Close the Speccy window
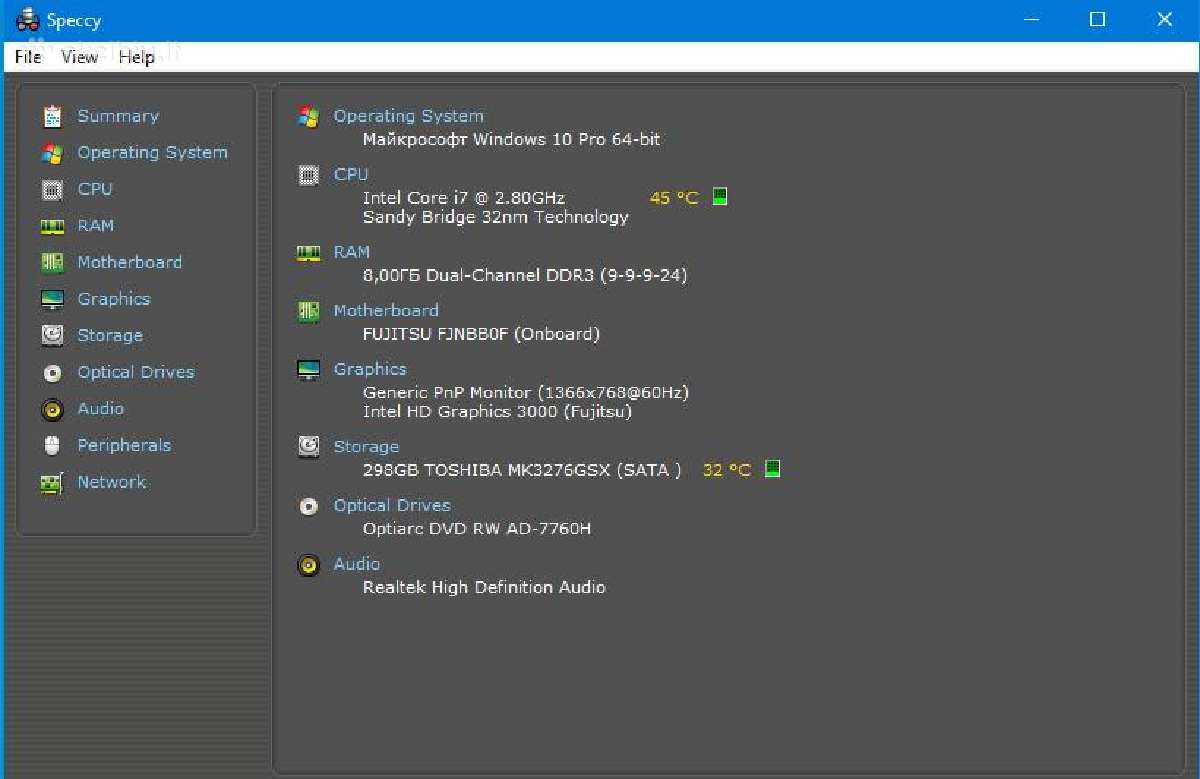This screenshot has width=1200, height=779. point(1164,20)
